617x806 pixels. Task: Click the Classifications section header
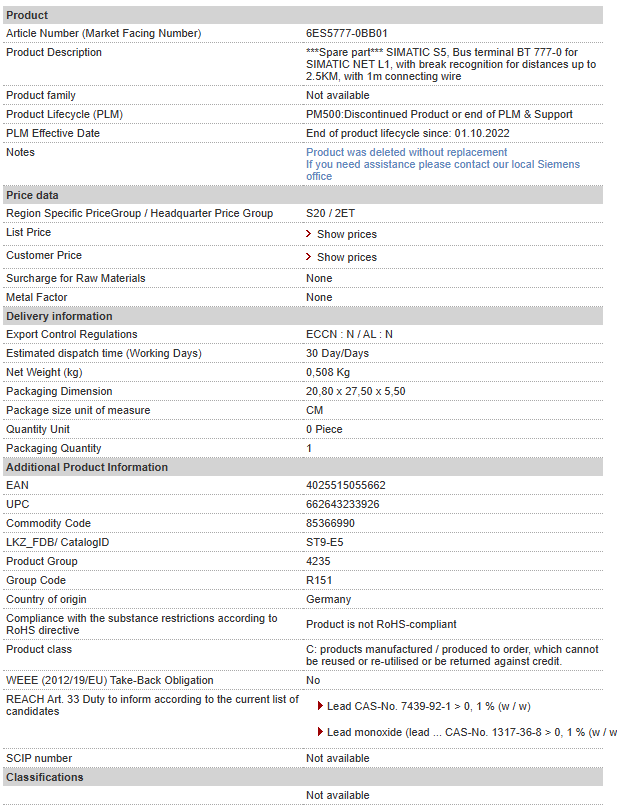[x=303, y=777]
